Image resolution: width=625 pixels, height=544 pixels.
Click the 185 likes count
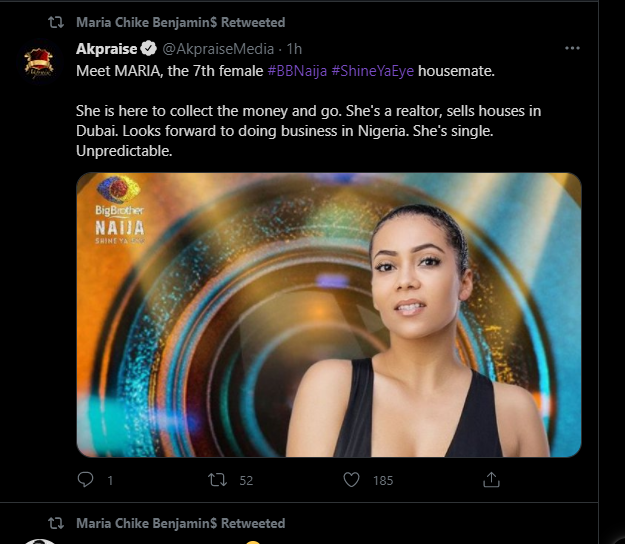[383, 481]
